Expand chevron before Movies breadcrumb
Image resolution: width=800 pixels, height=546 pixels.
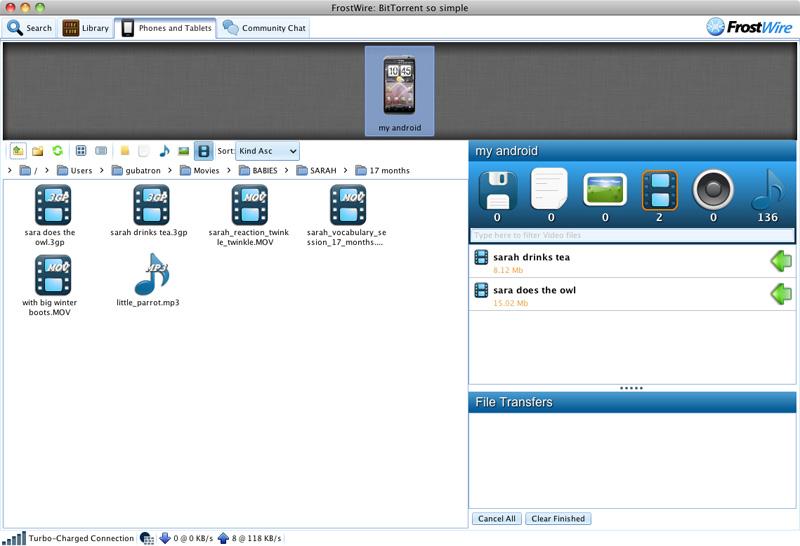pos(170,170)
